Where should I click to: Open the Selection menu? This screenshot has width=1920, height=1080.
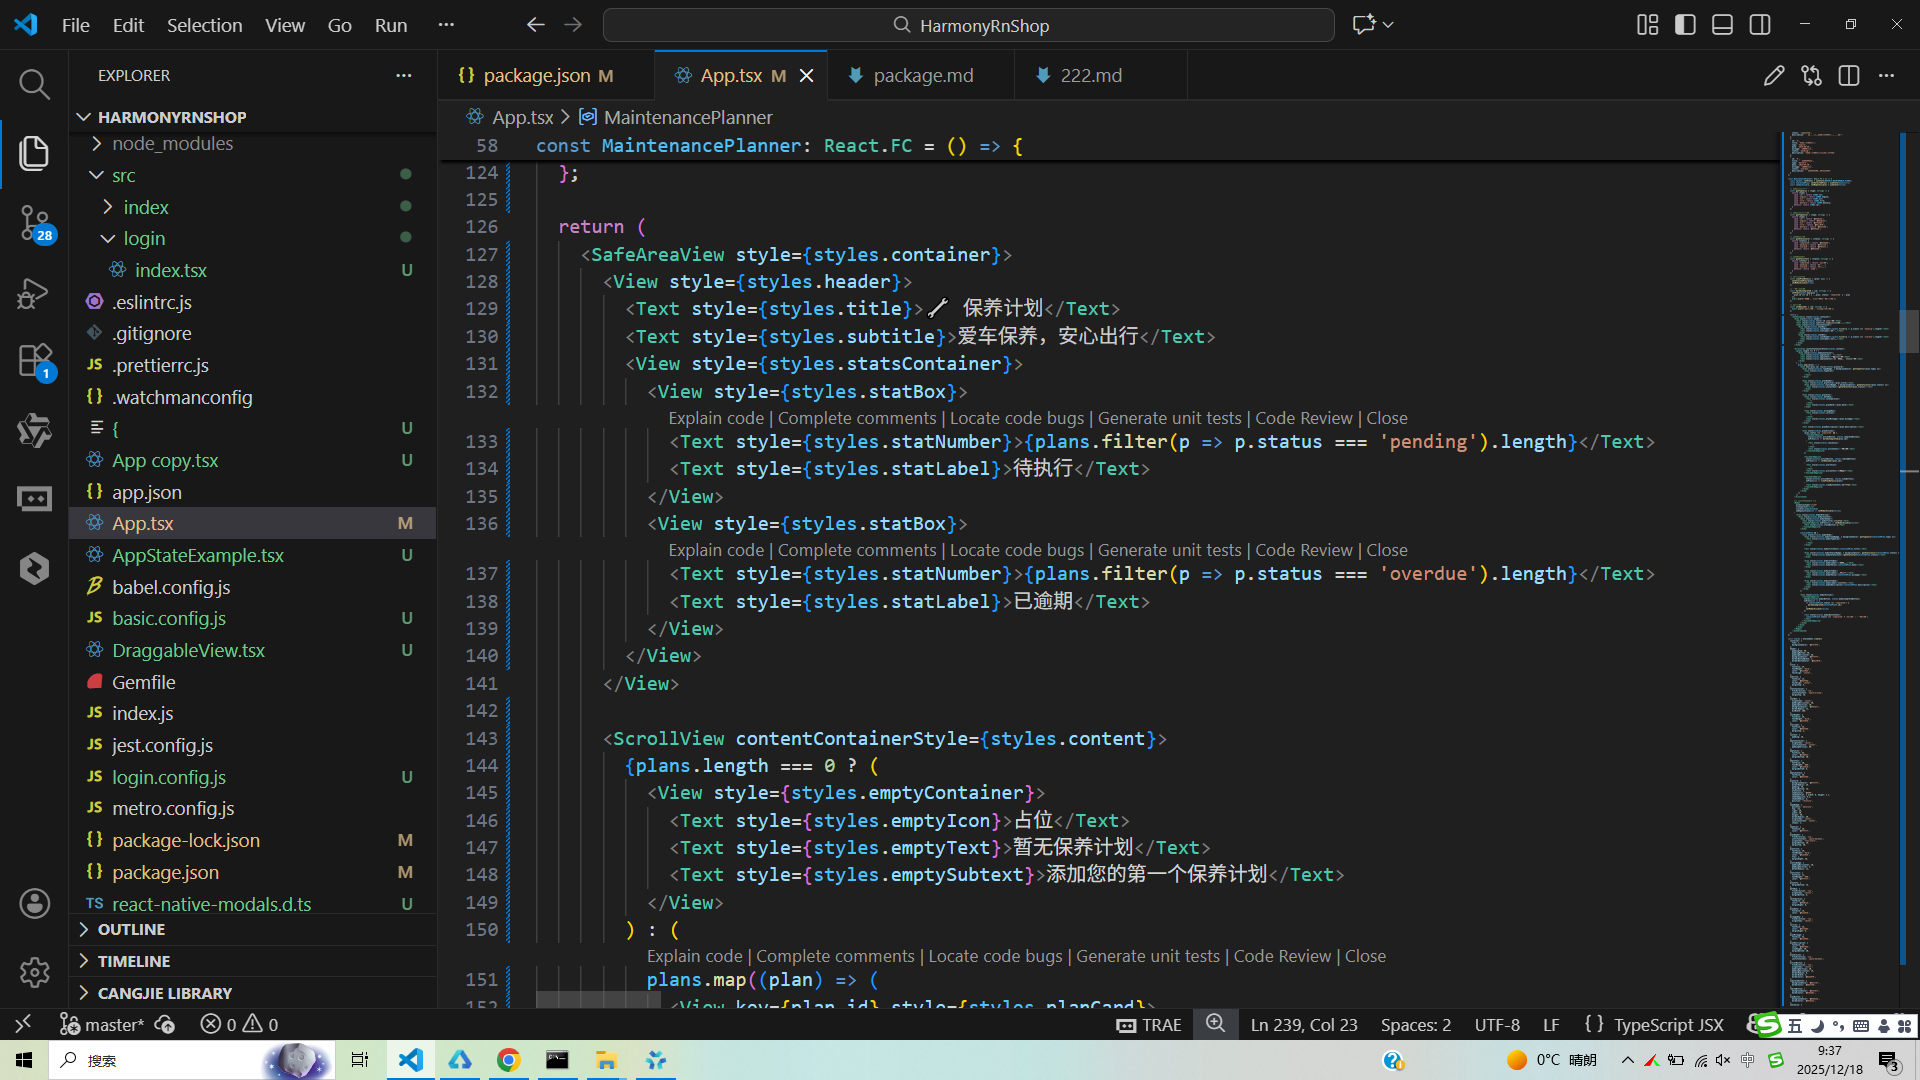[x=204, y=25]
